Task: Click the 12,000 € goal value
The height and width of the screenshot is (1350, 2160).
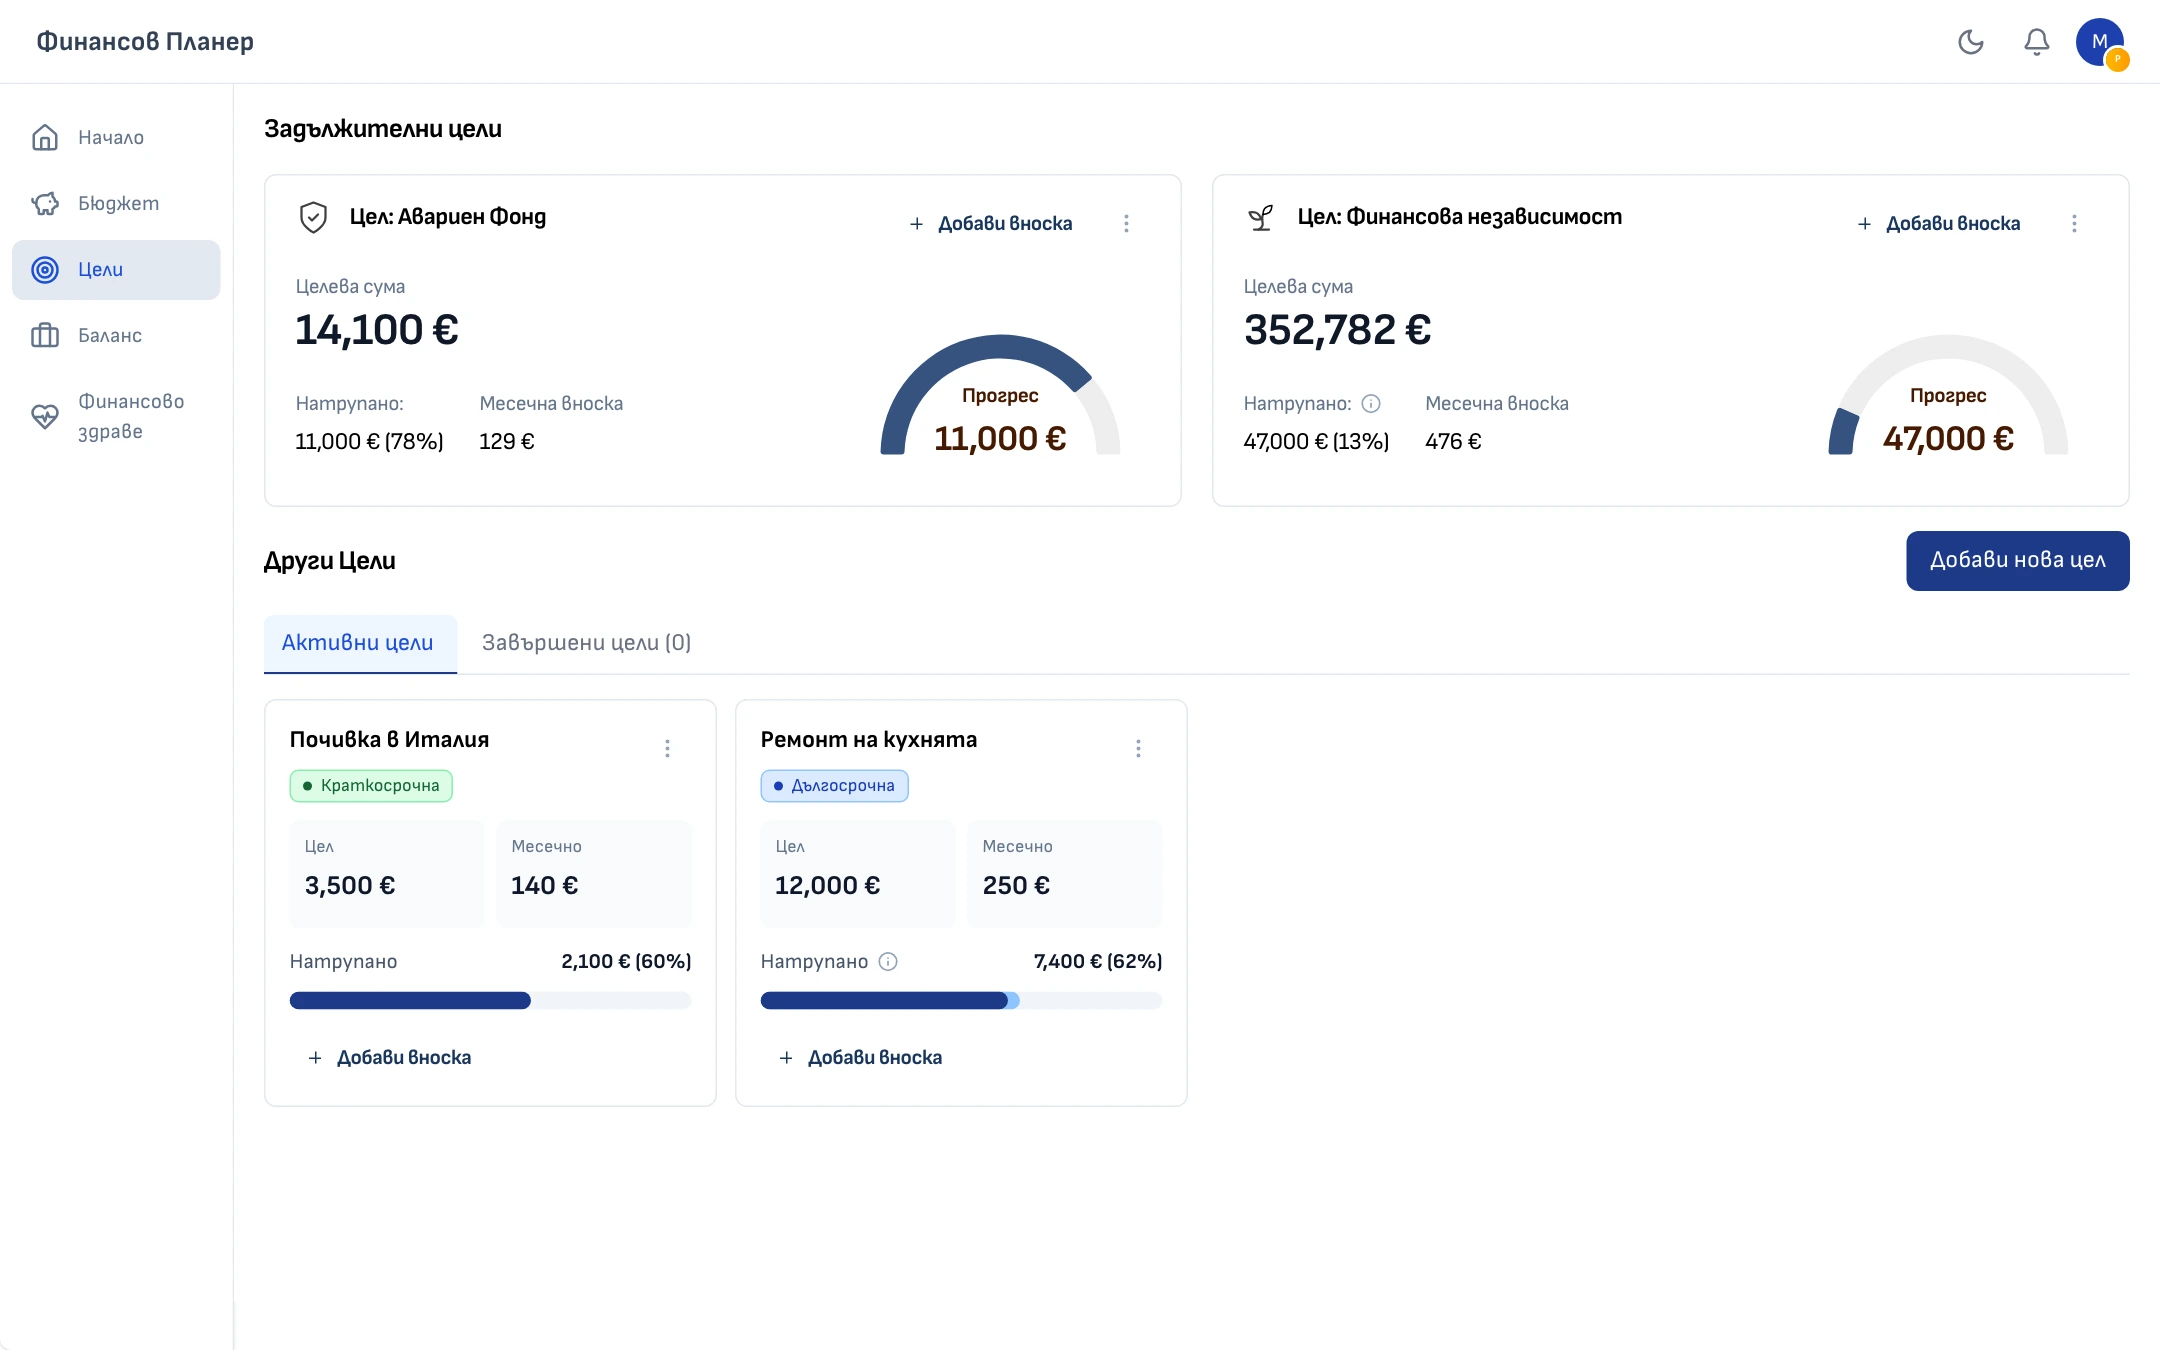Action: 828,885
